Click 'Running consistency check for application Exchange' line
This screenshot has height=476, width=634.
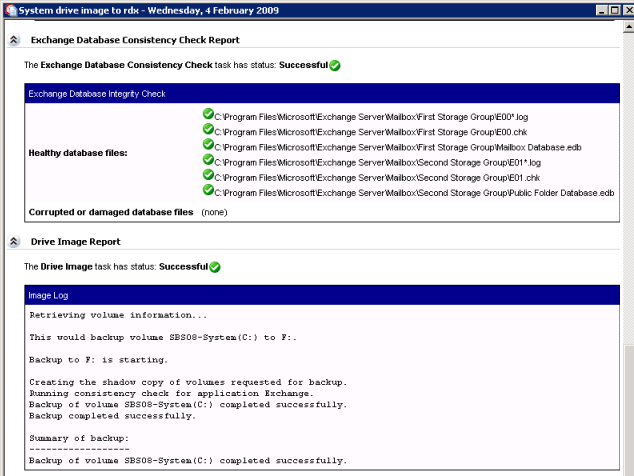pos(171,393)
